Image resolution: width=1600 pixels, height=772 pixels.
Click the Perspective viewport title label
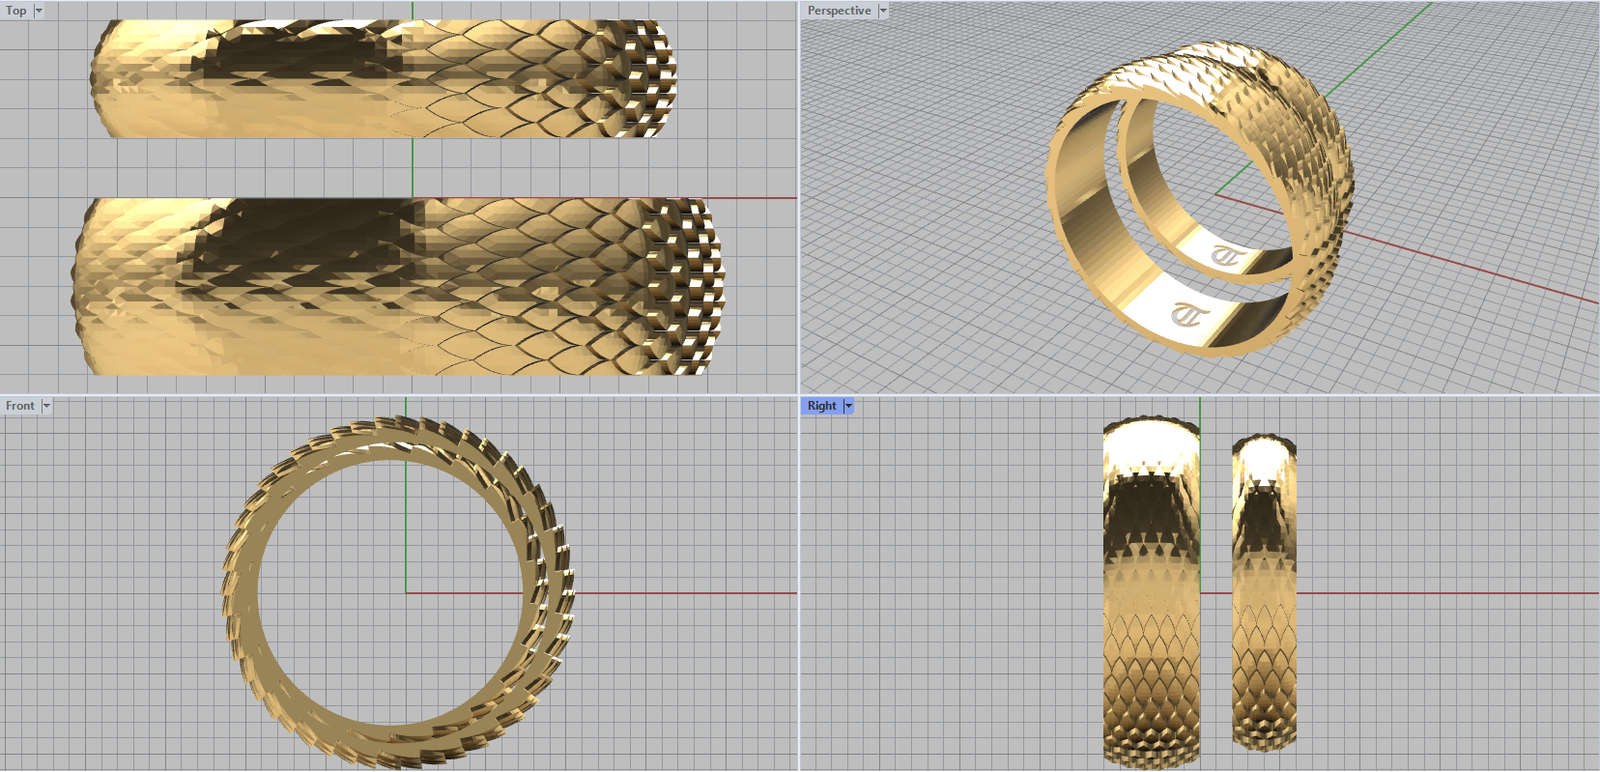point(838,11)
